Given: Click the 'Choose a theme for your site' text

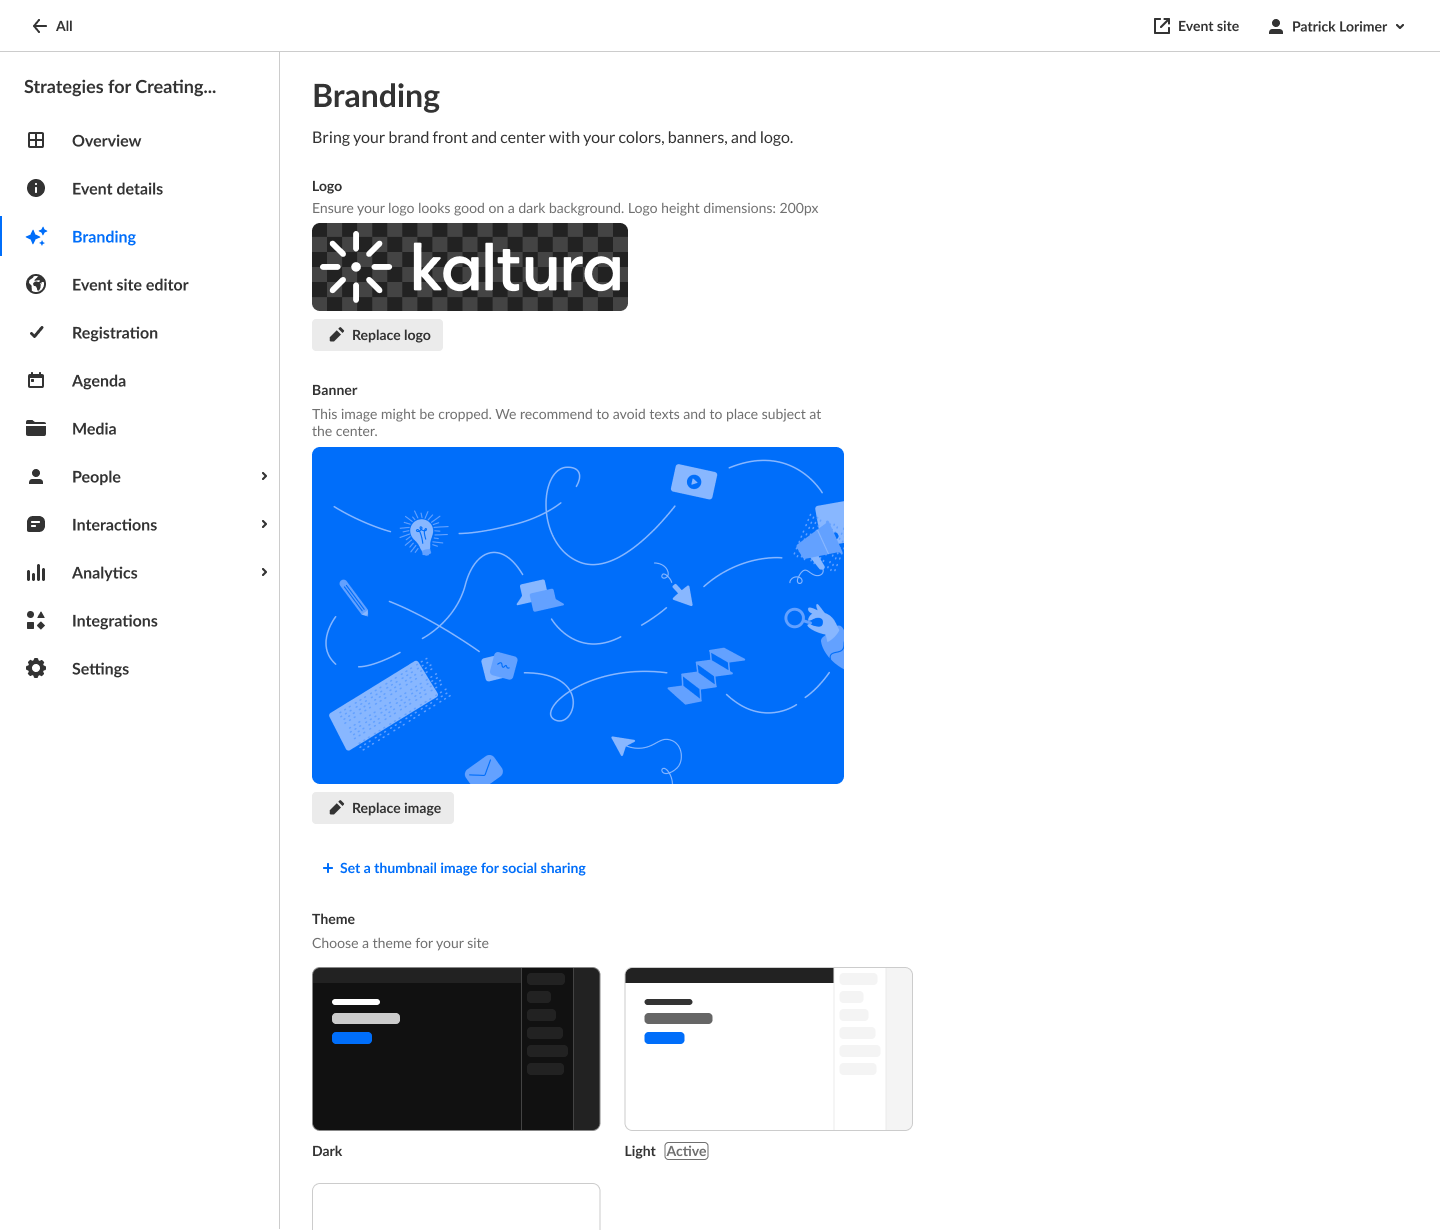Looking at the screenshot, I should pyautogui.click(x=400, y=943).
